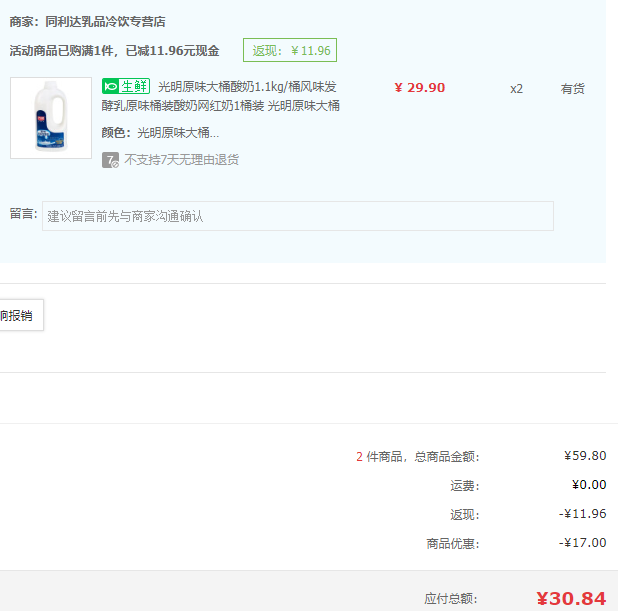Click the 返现 ¥11.96 cashback tag
This screenshot has height=611, width=618.
pyautogui.click(x=290, y=50)
